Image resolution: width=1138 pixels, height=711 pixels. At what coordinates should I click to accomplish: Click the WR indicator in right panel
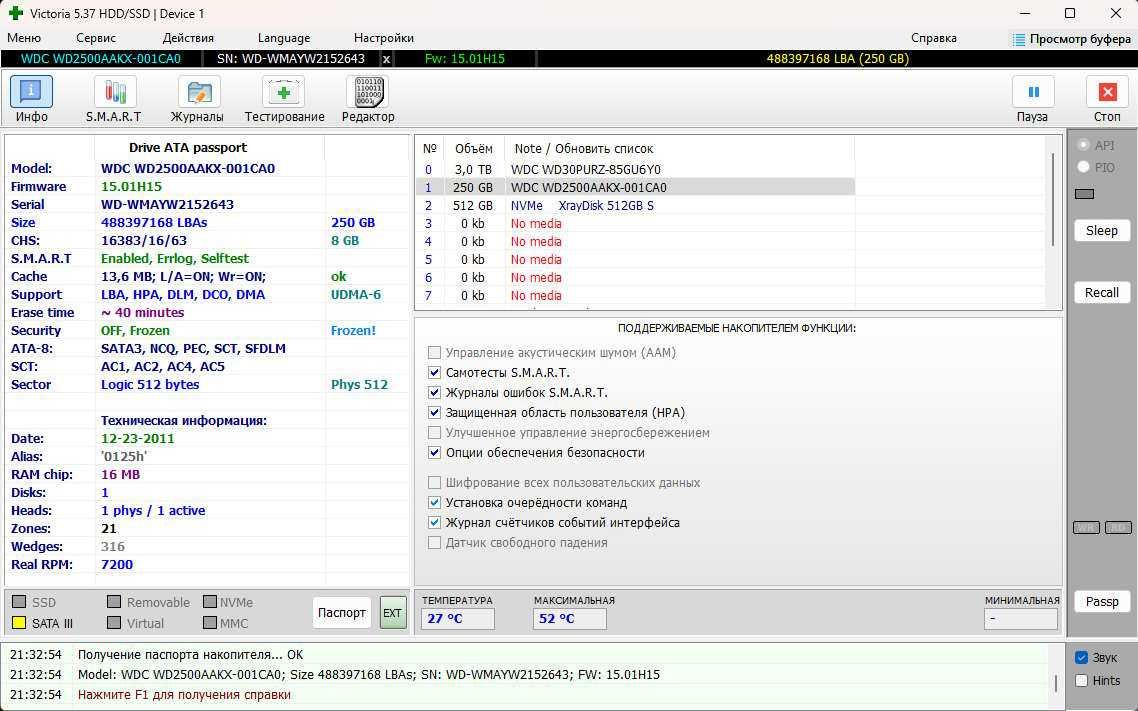tap(1086, 527)
